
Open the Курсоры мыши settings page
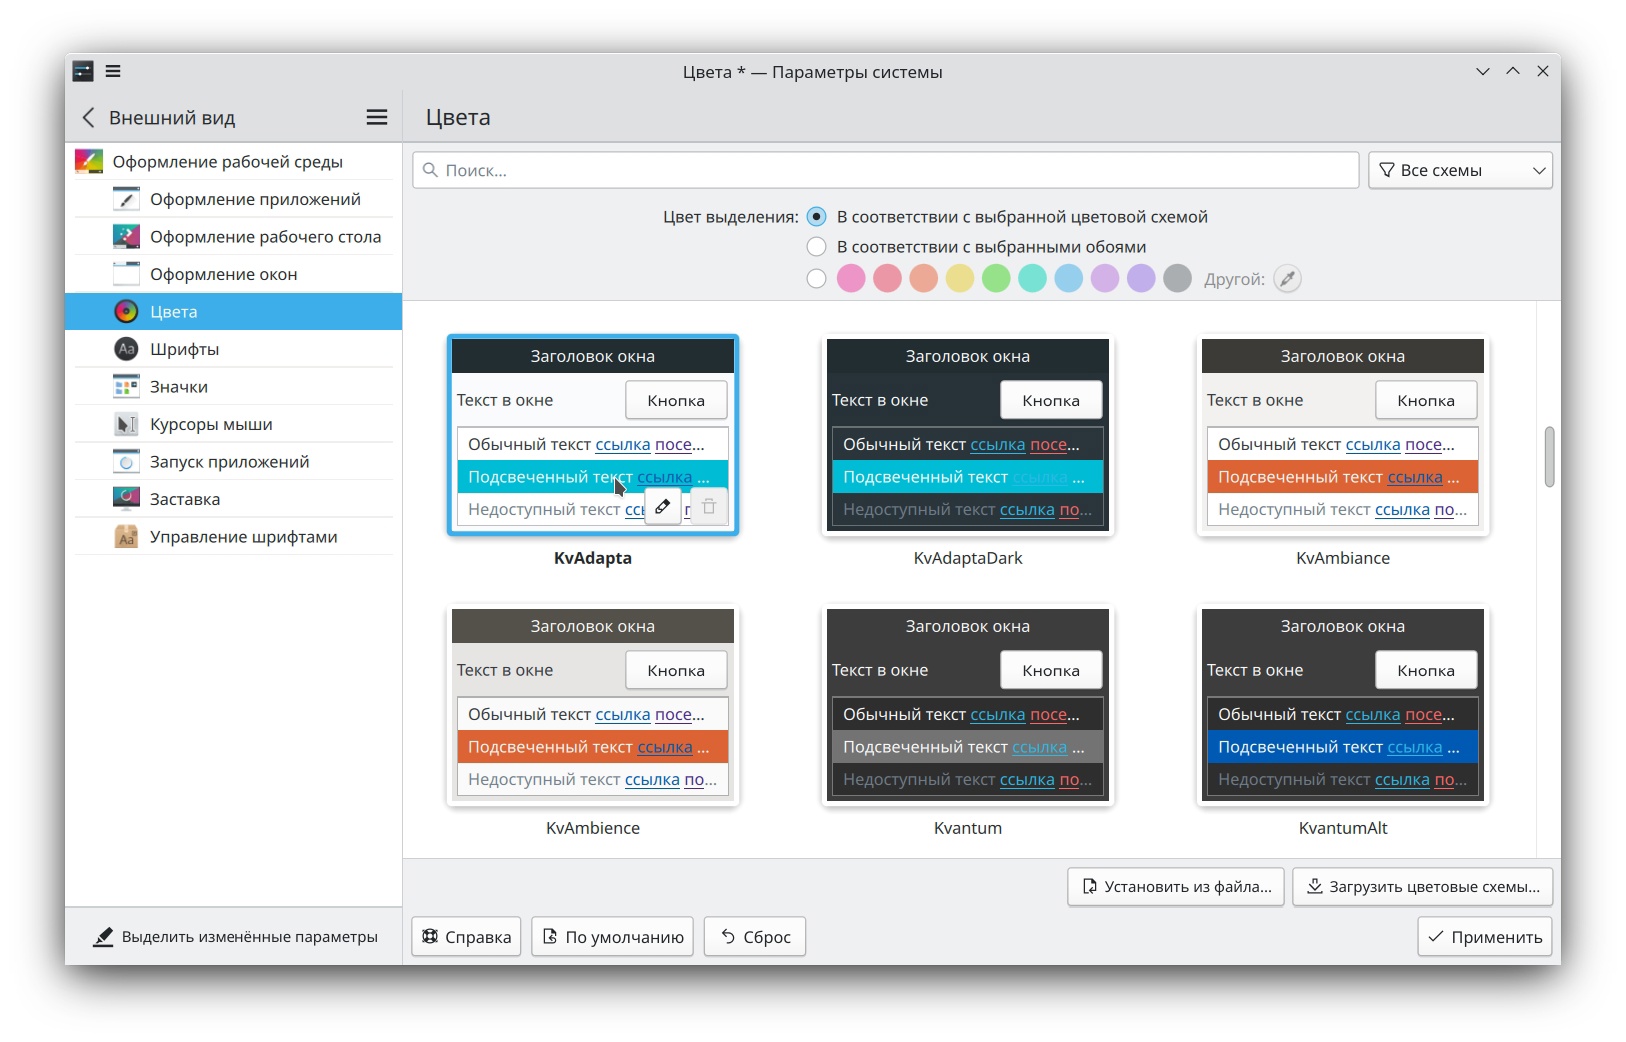pos(234,424)
